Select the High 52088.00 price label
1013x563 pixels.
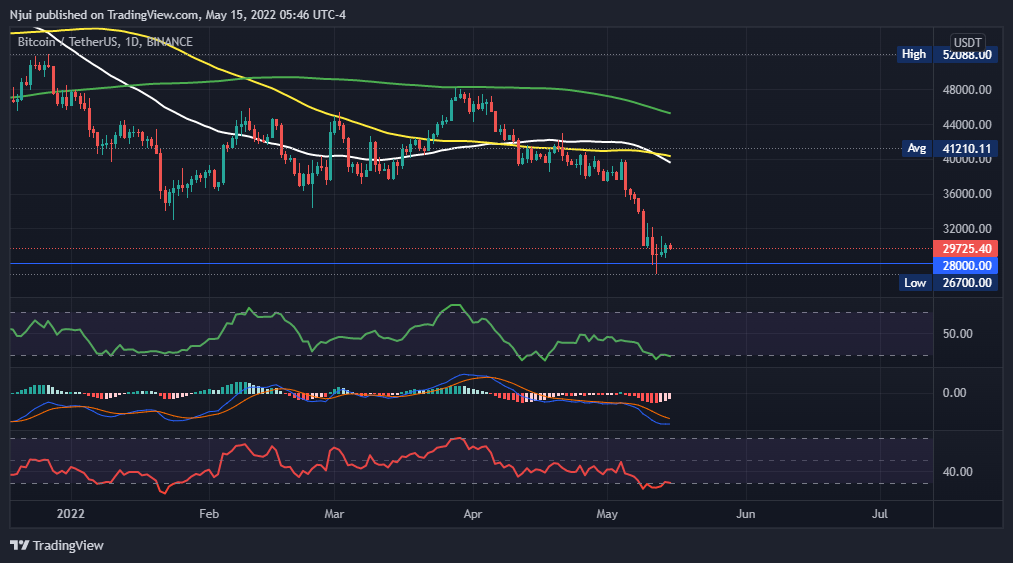click(966, 55)
